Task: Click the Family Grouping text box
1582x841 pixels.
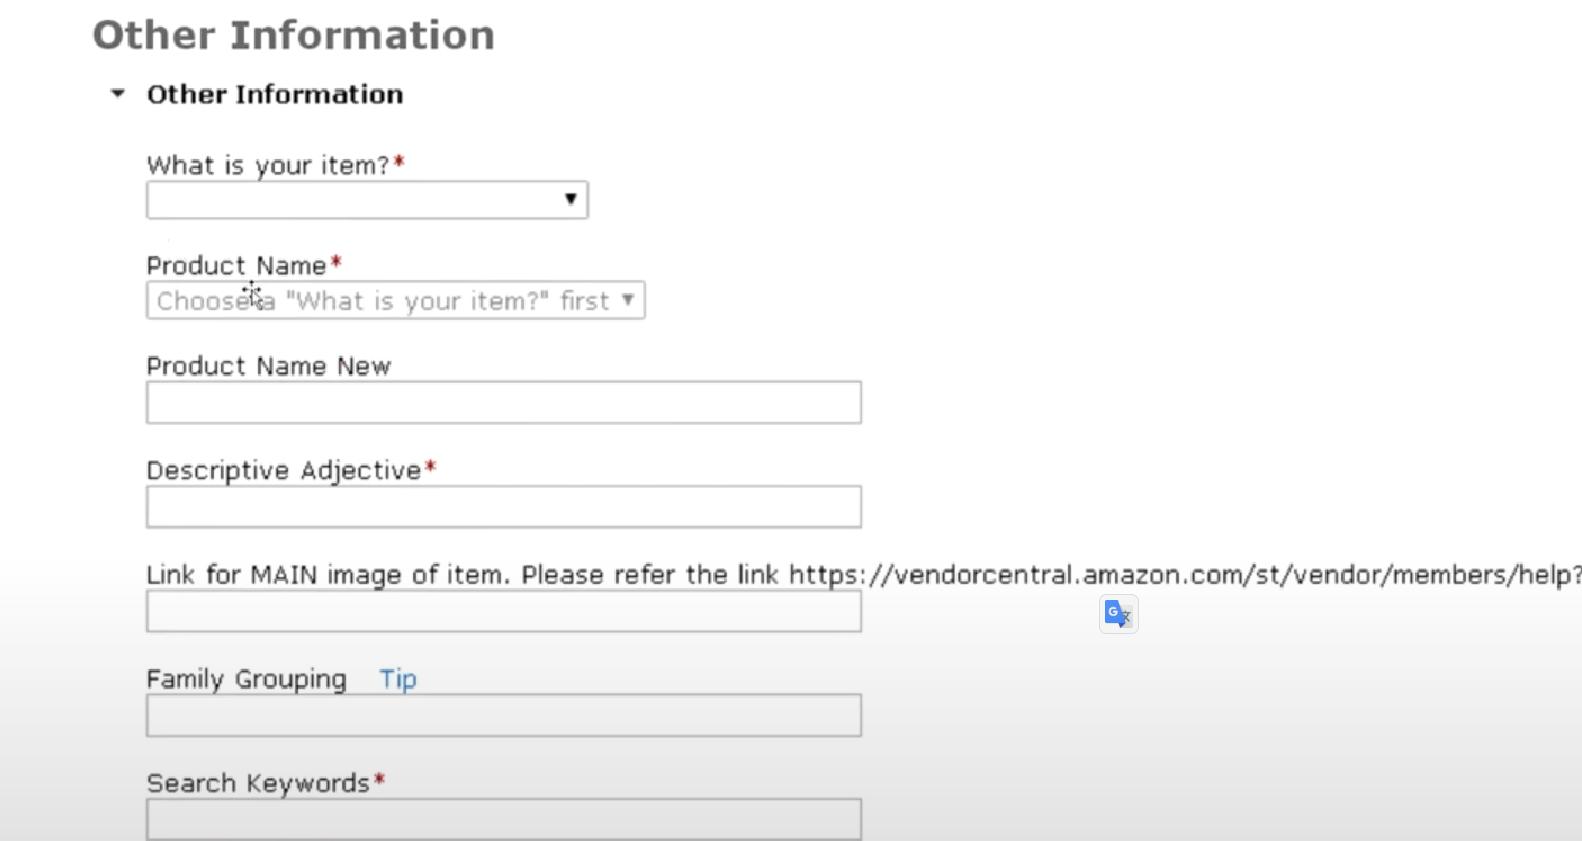Action: (503, 716)
